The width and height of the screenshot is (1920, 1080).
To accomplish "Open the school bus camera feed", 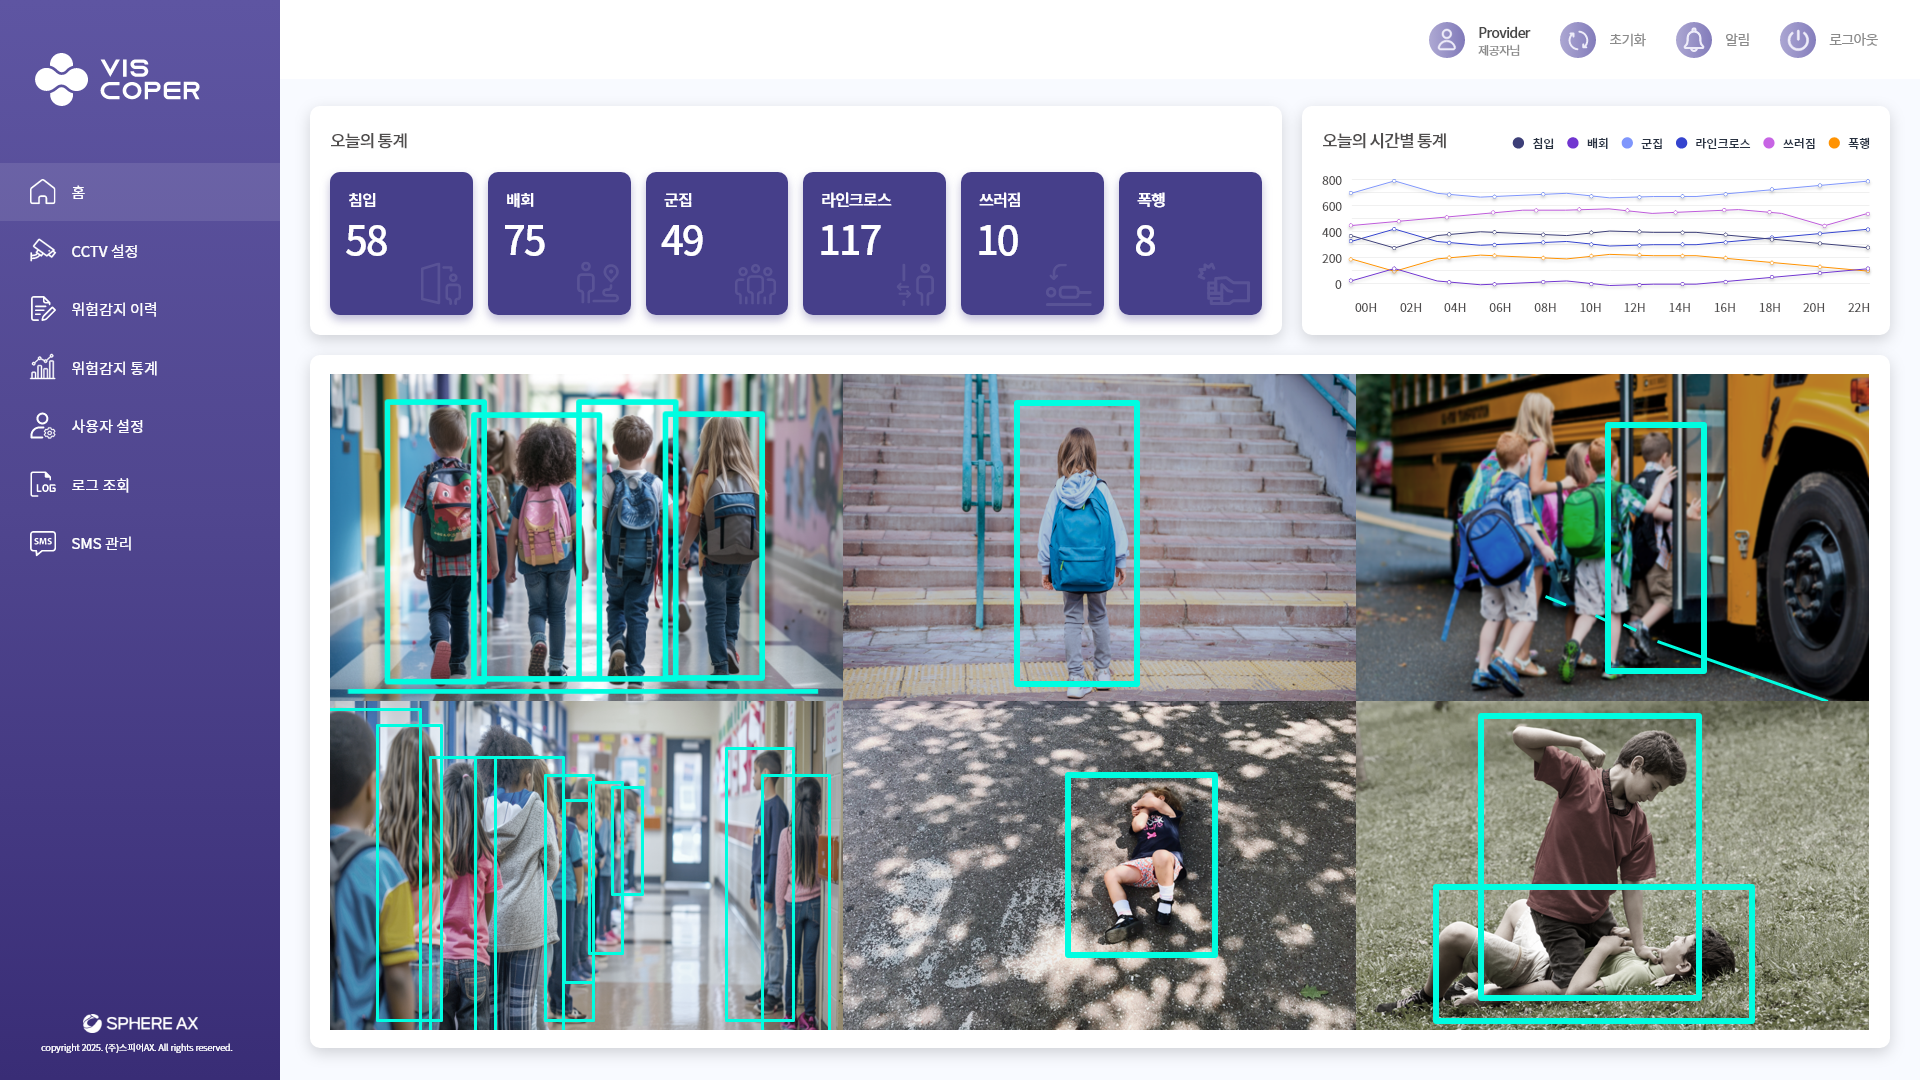I will click(x=1612, y=537).
